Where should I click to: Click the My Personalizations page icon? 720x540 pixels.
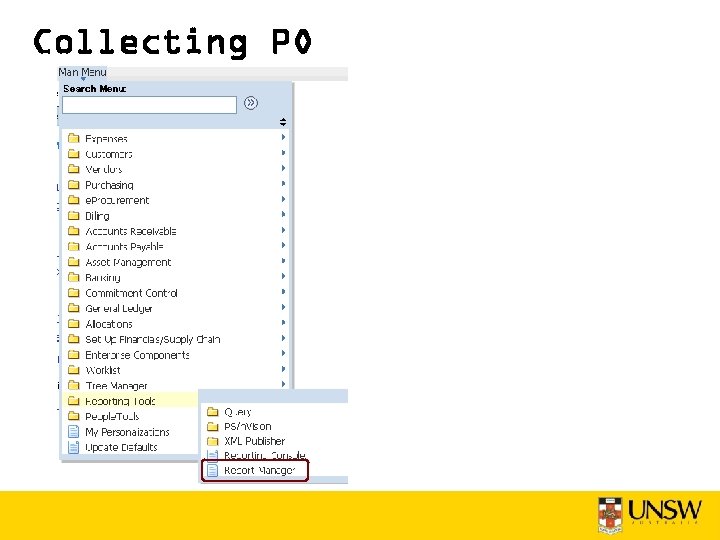(73, 432)
